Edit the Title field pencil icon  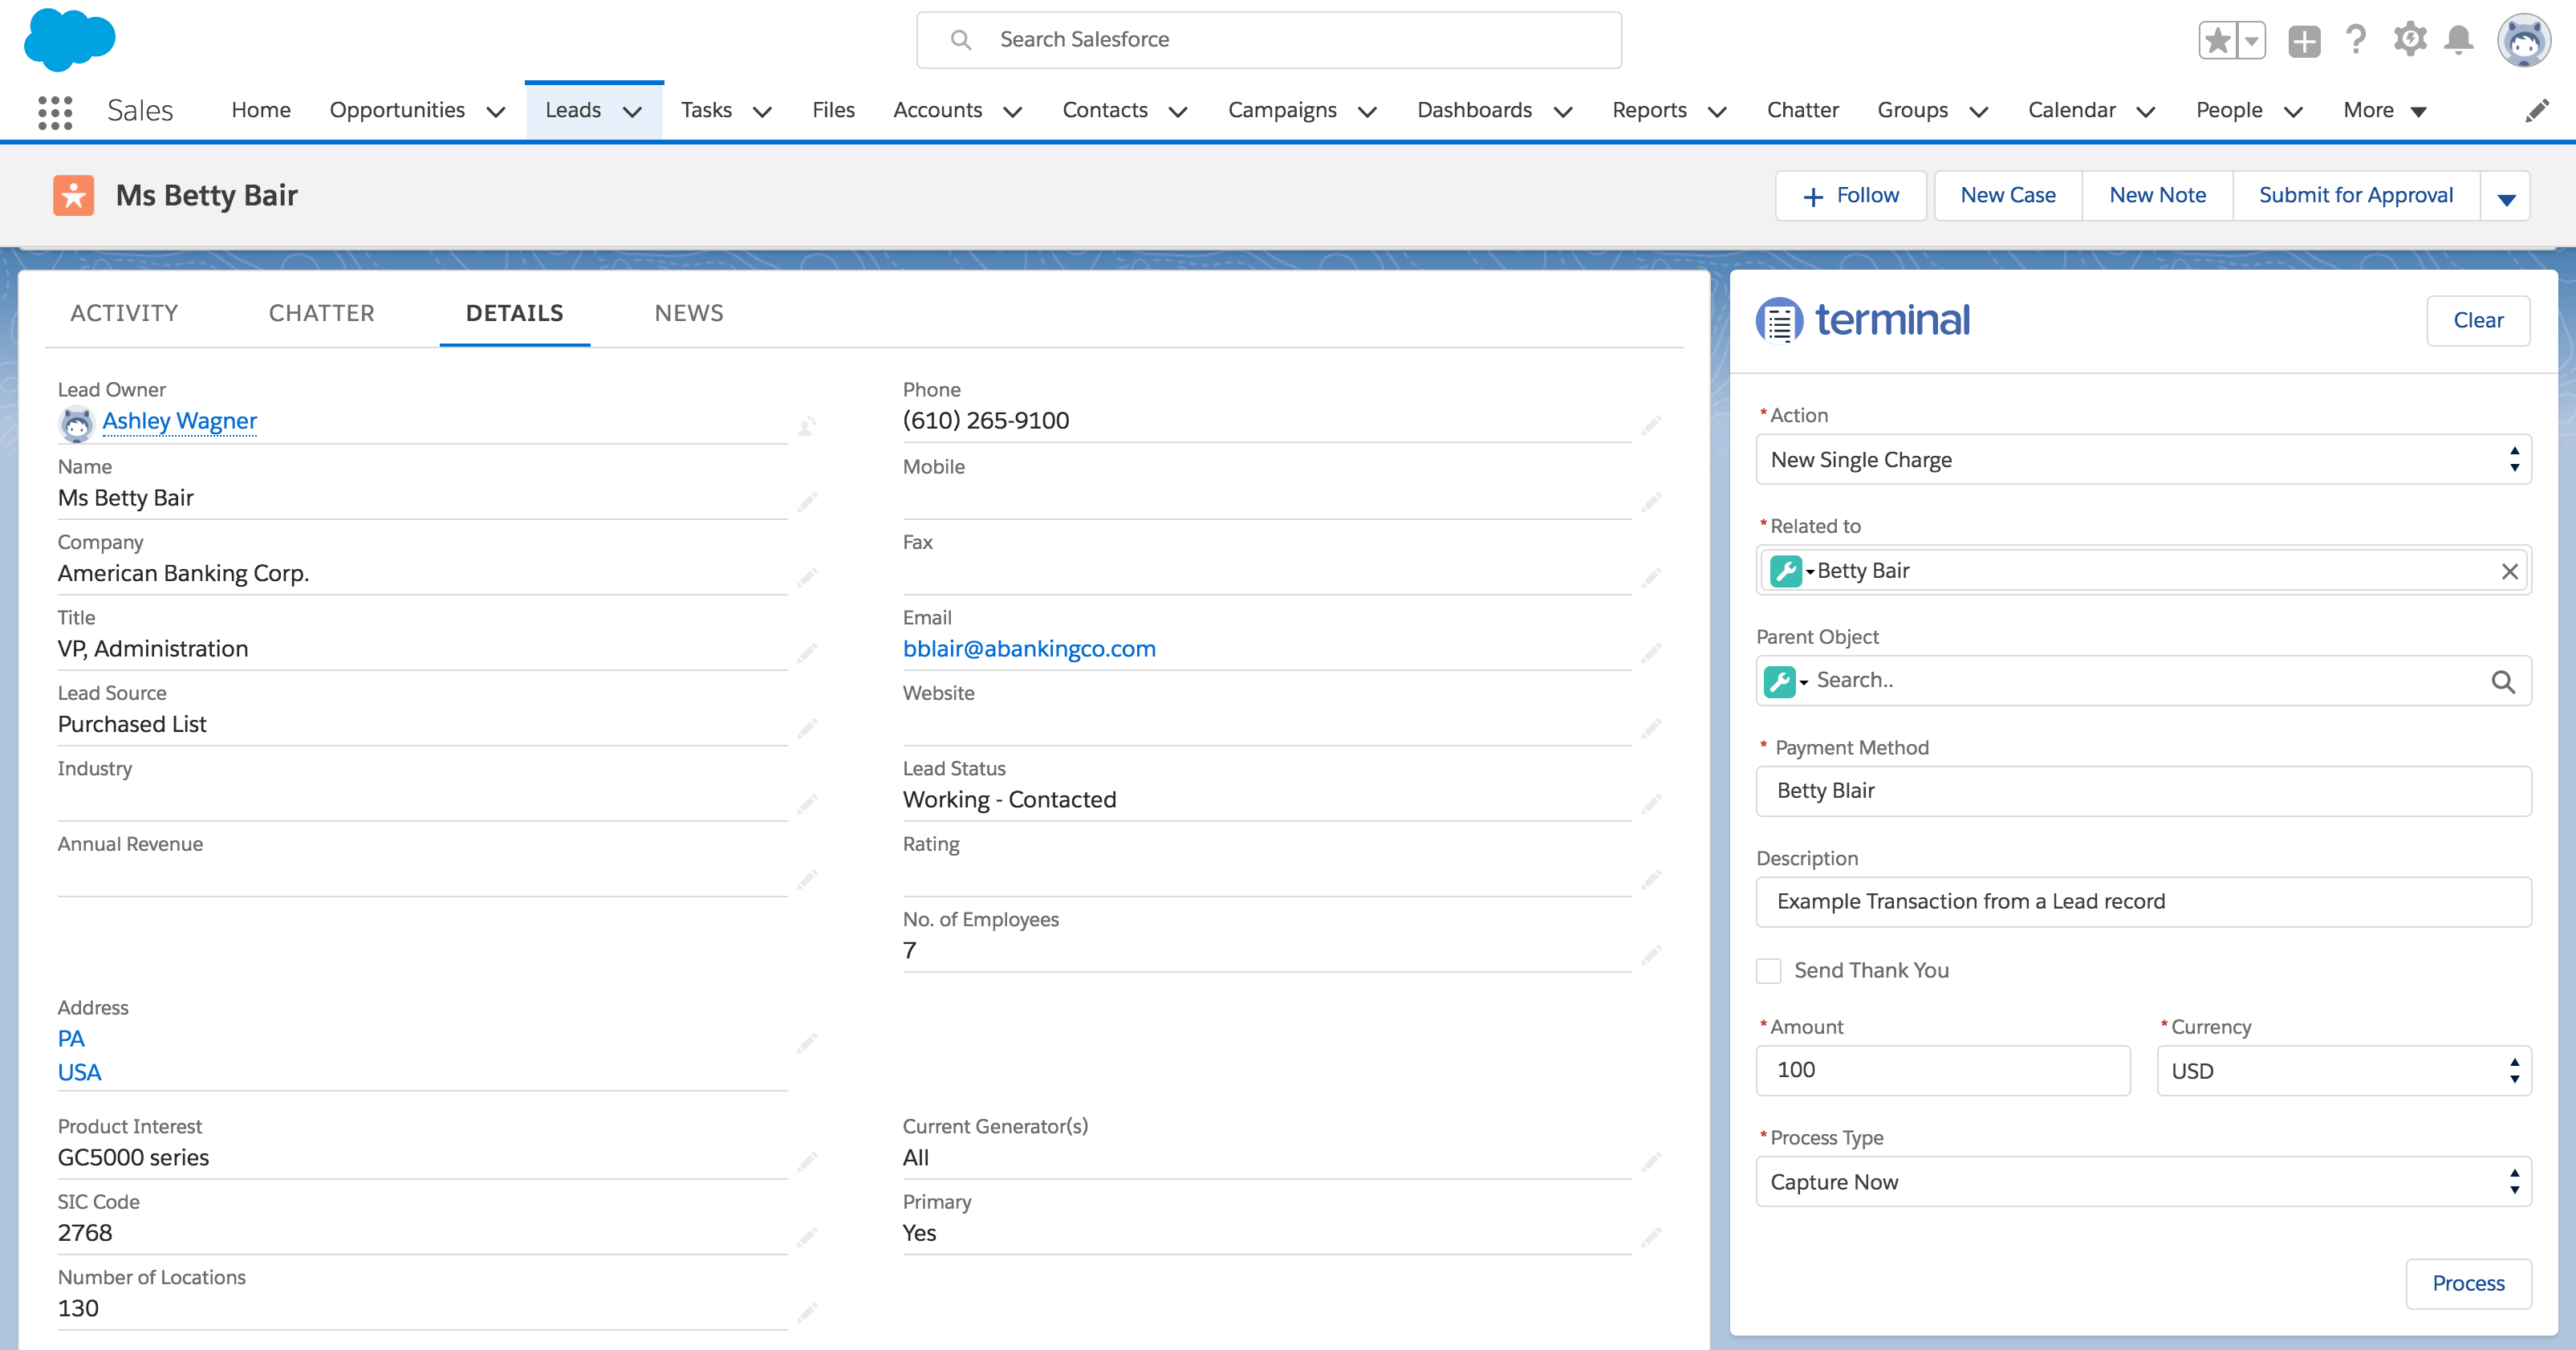point(807,653)
